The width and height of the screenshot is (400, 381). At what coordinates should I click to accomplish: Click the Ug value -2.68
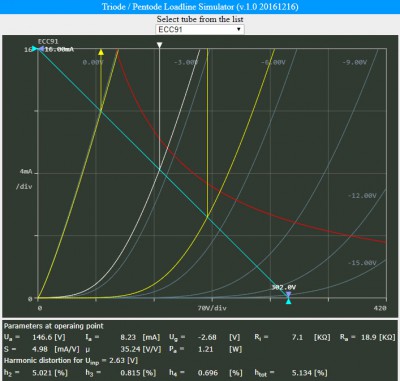(207, 337)
